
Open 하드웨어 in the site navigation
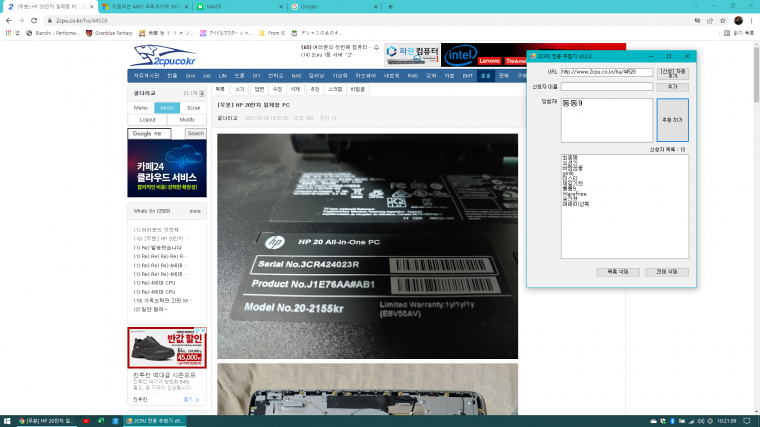pyautogui.click(x=365, y=76)
